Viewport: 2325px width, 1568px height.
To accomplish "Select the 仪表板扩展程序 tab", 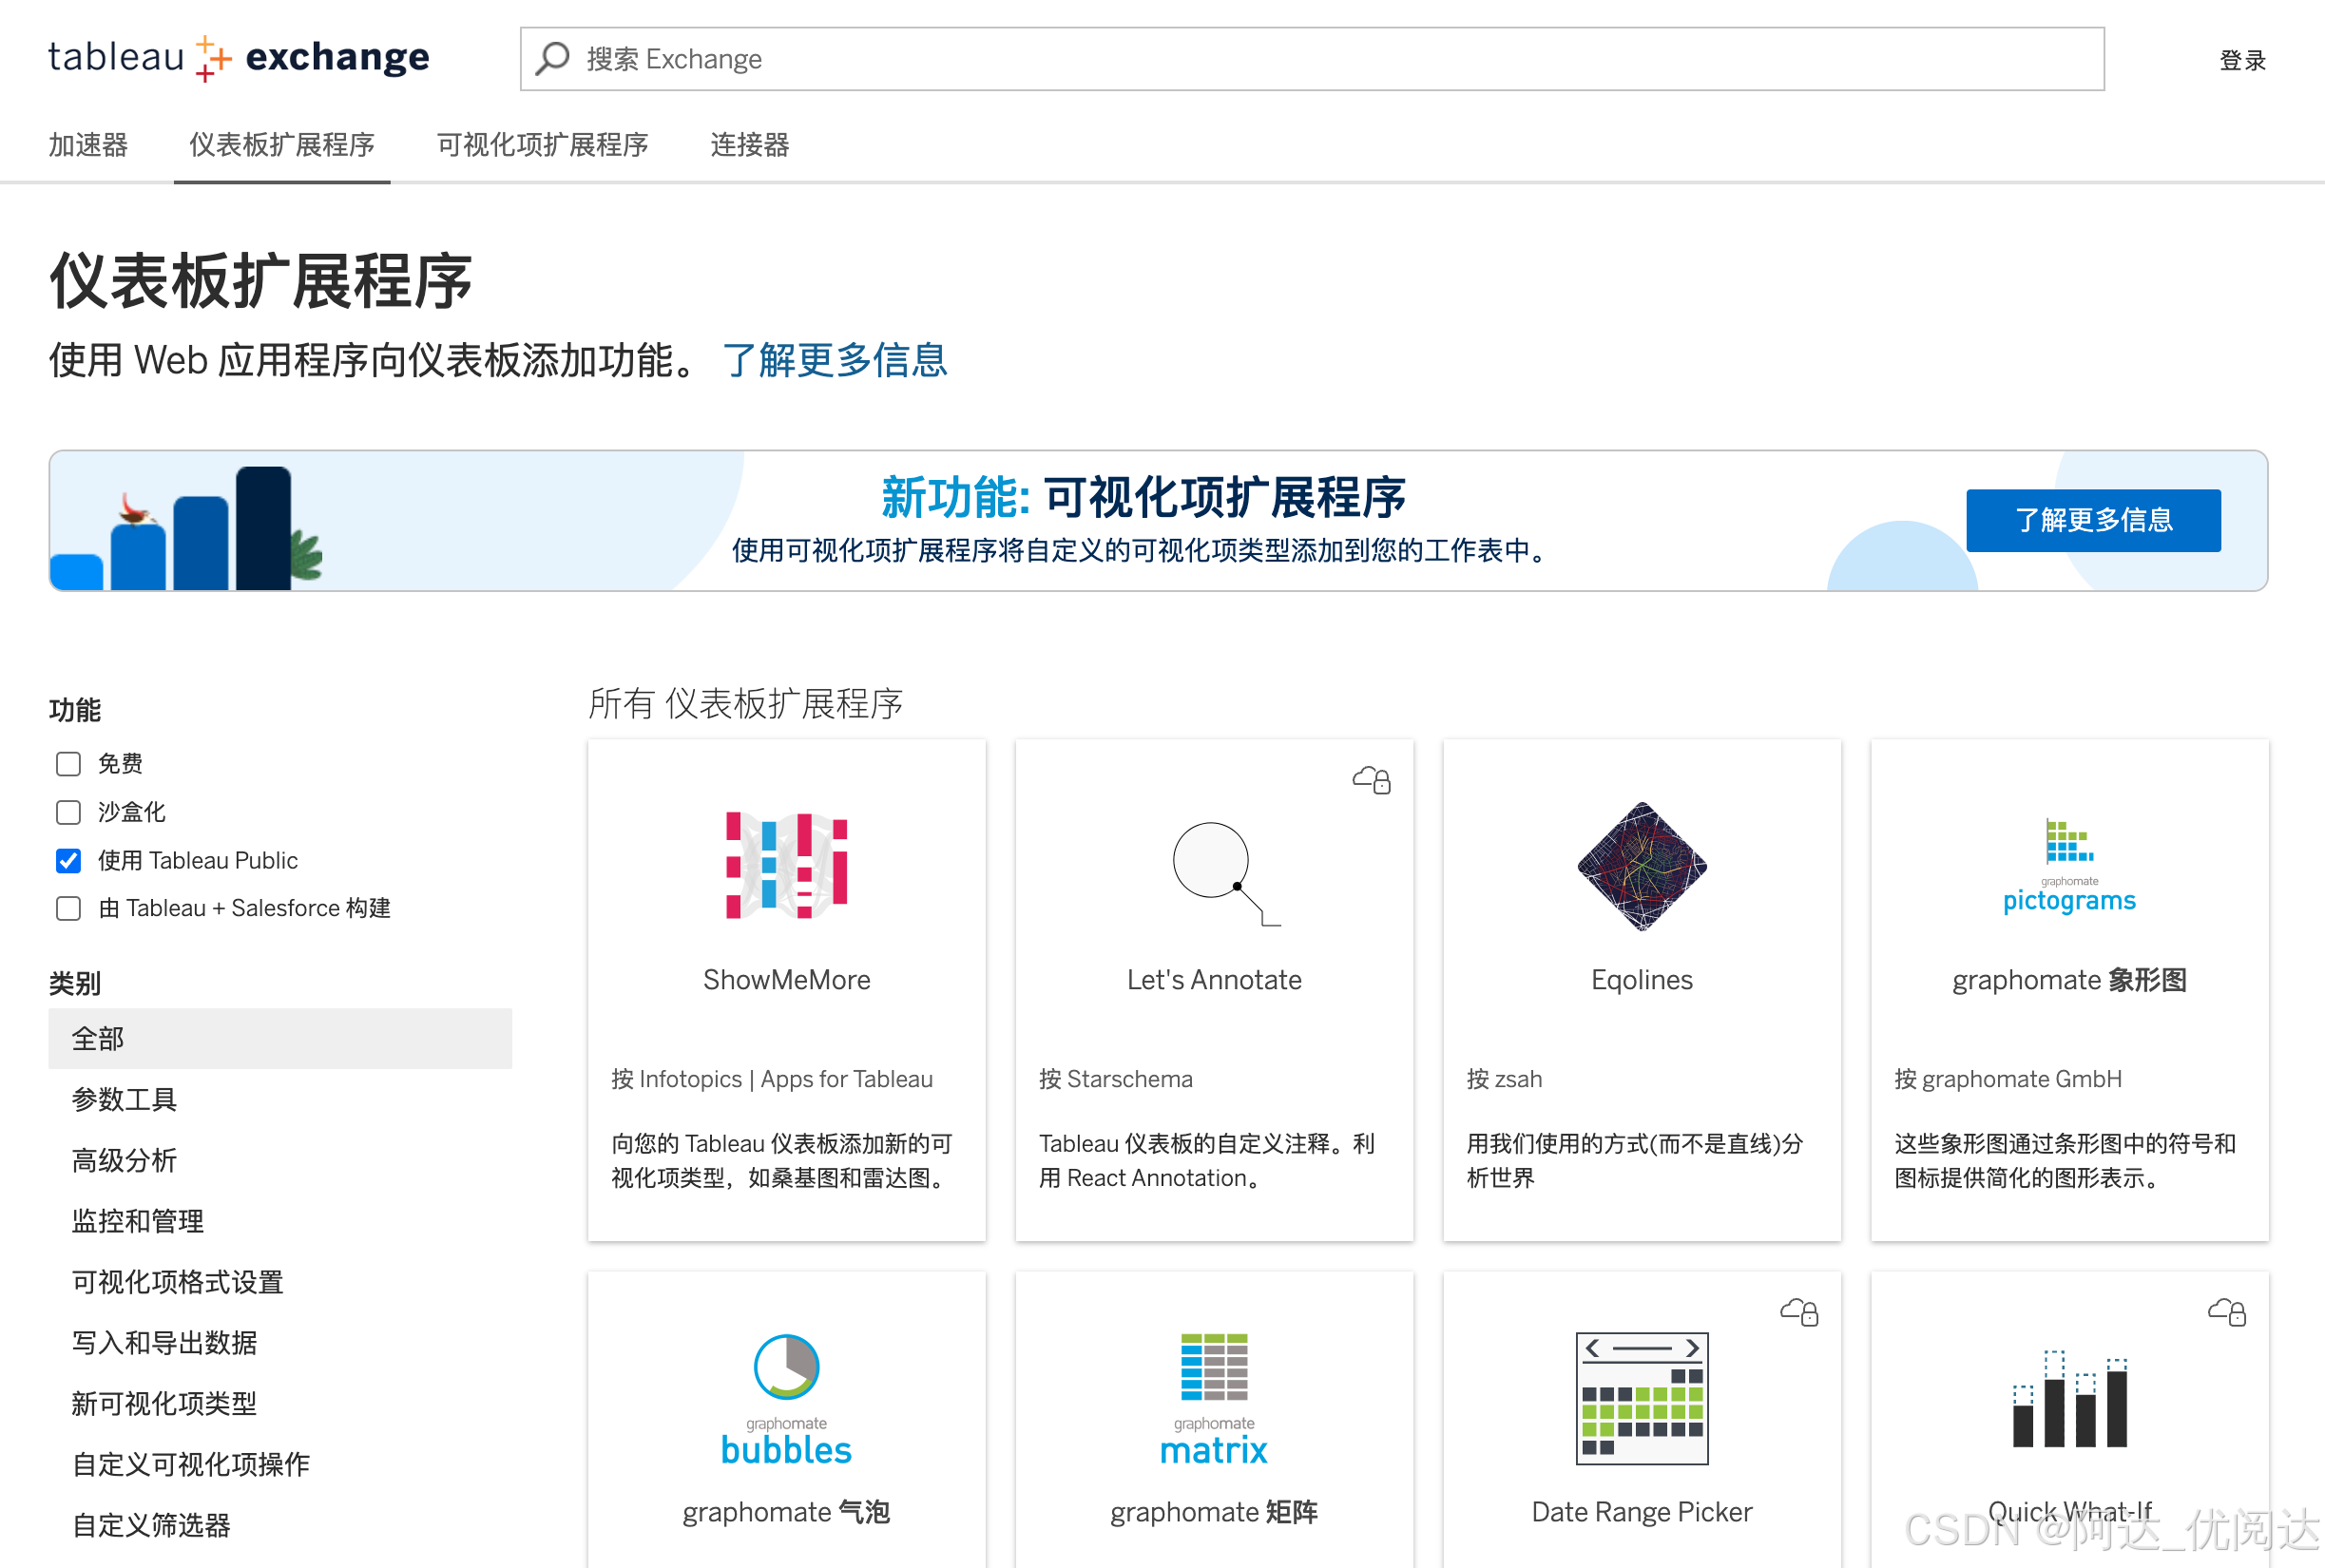I will (x=282, y=145).
